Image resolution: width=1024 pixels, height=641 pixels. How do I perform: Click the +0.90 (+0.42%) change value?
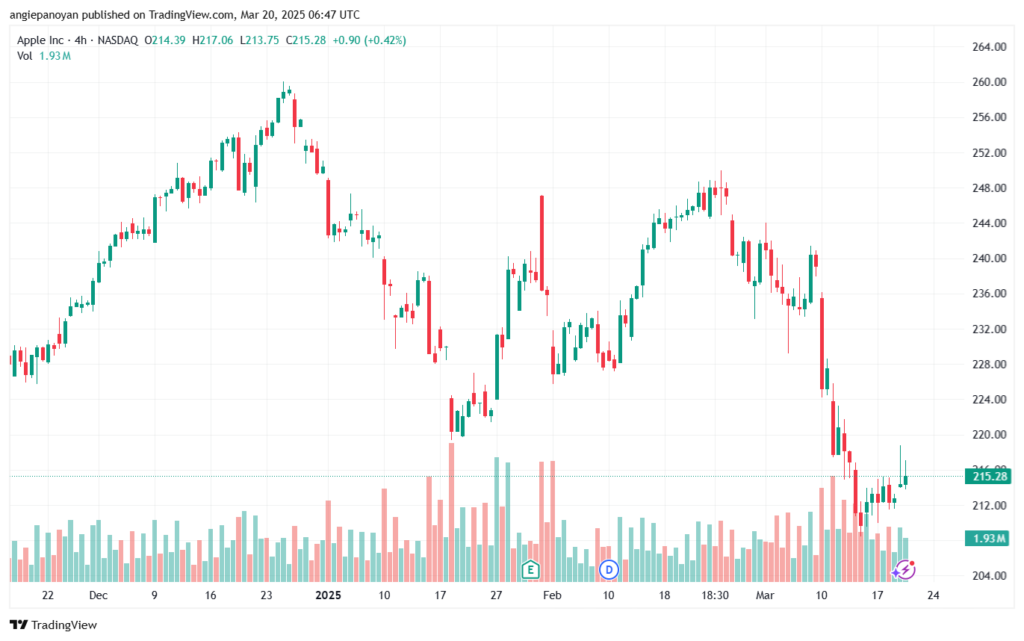(369, 40)
